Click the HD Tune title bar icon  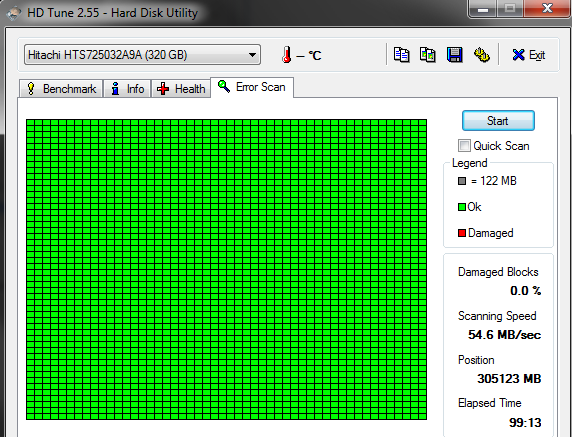tap(14, 13)
